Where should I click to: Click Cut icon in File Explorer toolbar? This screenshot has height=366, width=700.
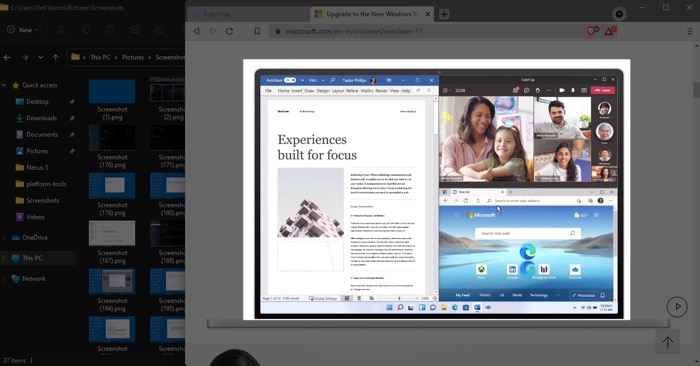(x=61, y=30)
